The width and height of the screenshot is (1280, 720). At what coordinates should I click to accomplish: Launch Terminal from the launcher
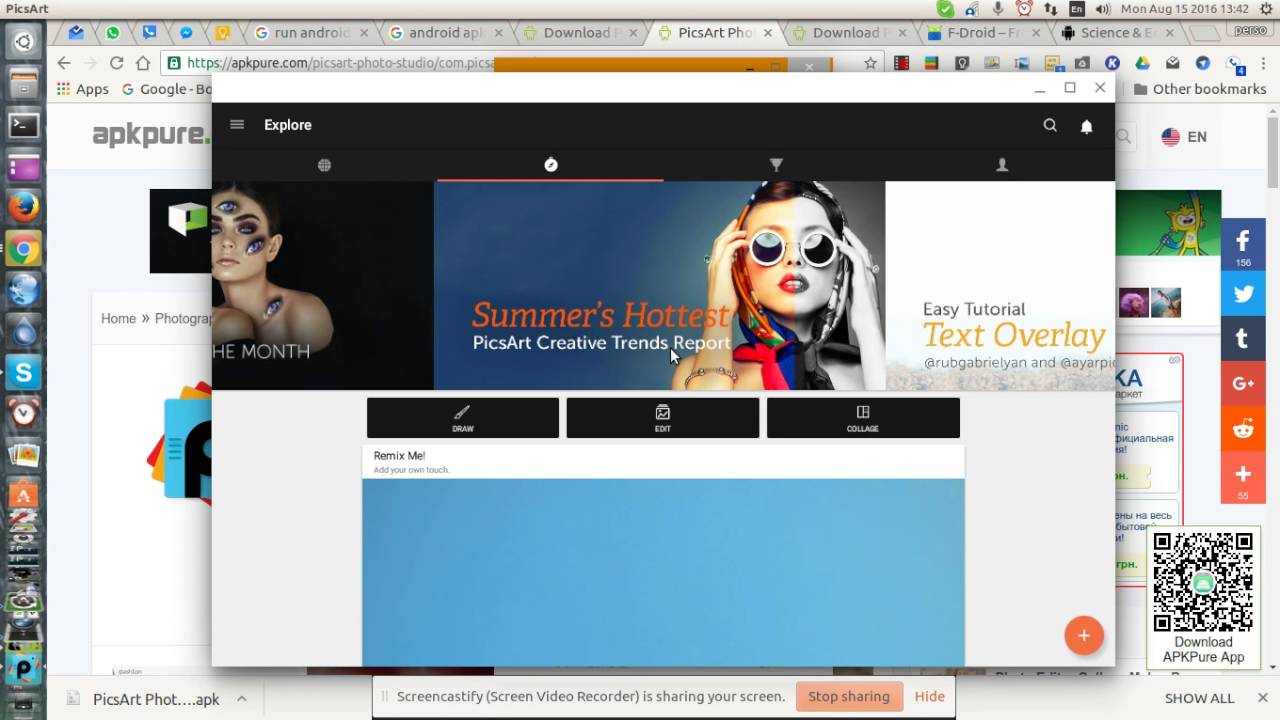pyautogui.click(x=24, y=125)
